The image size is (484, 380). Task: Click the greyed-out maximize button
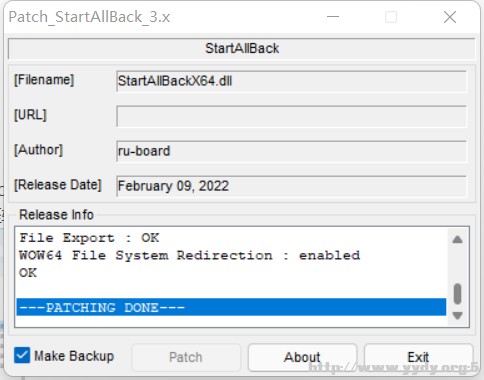click(x=391, y=17)
